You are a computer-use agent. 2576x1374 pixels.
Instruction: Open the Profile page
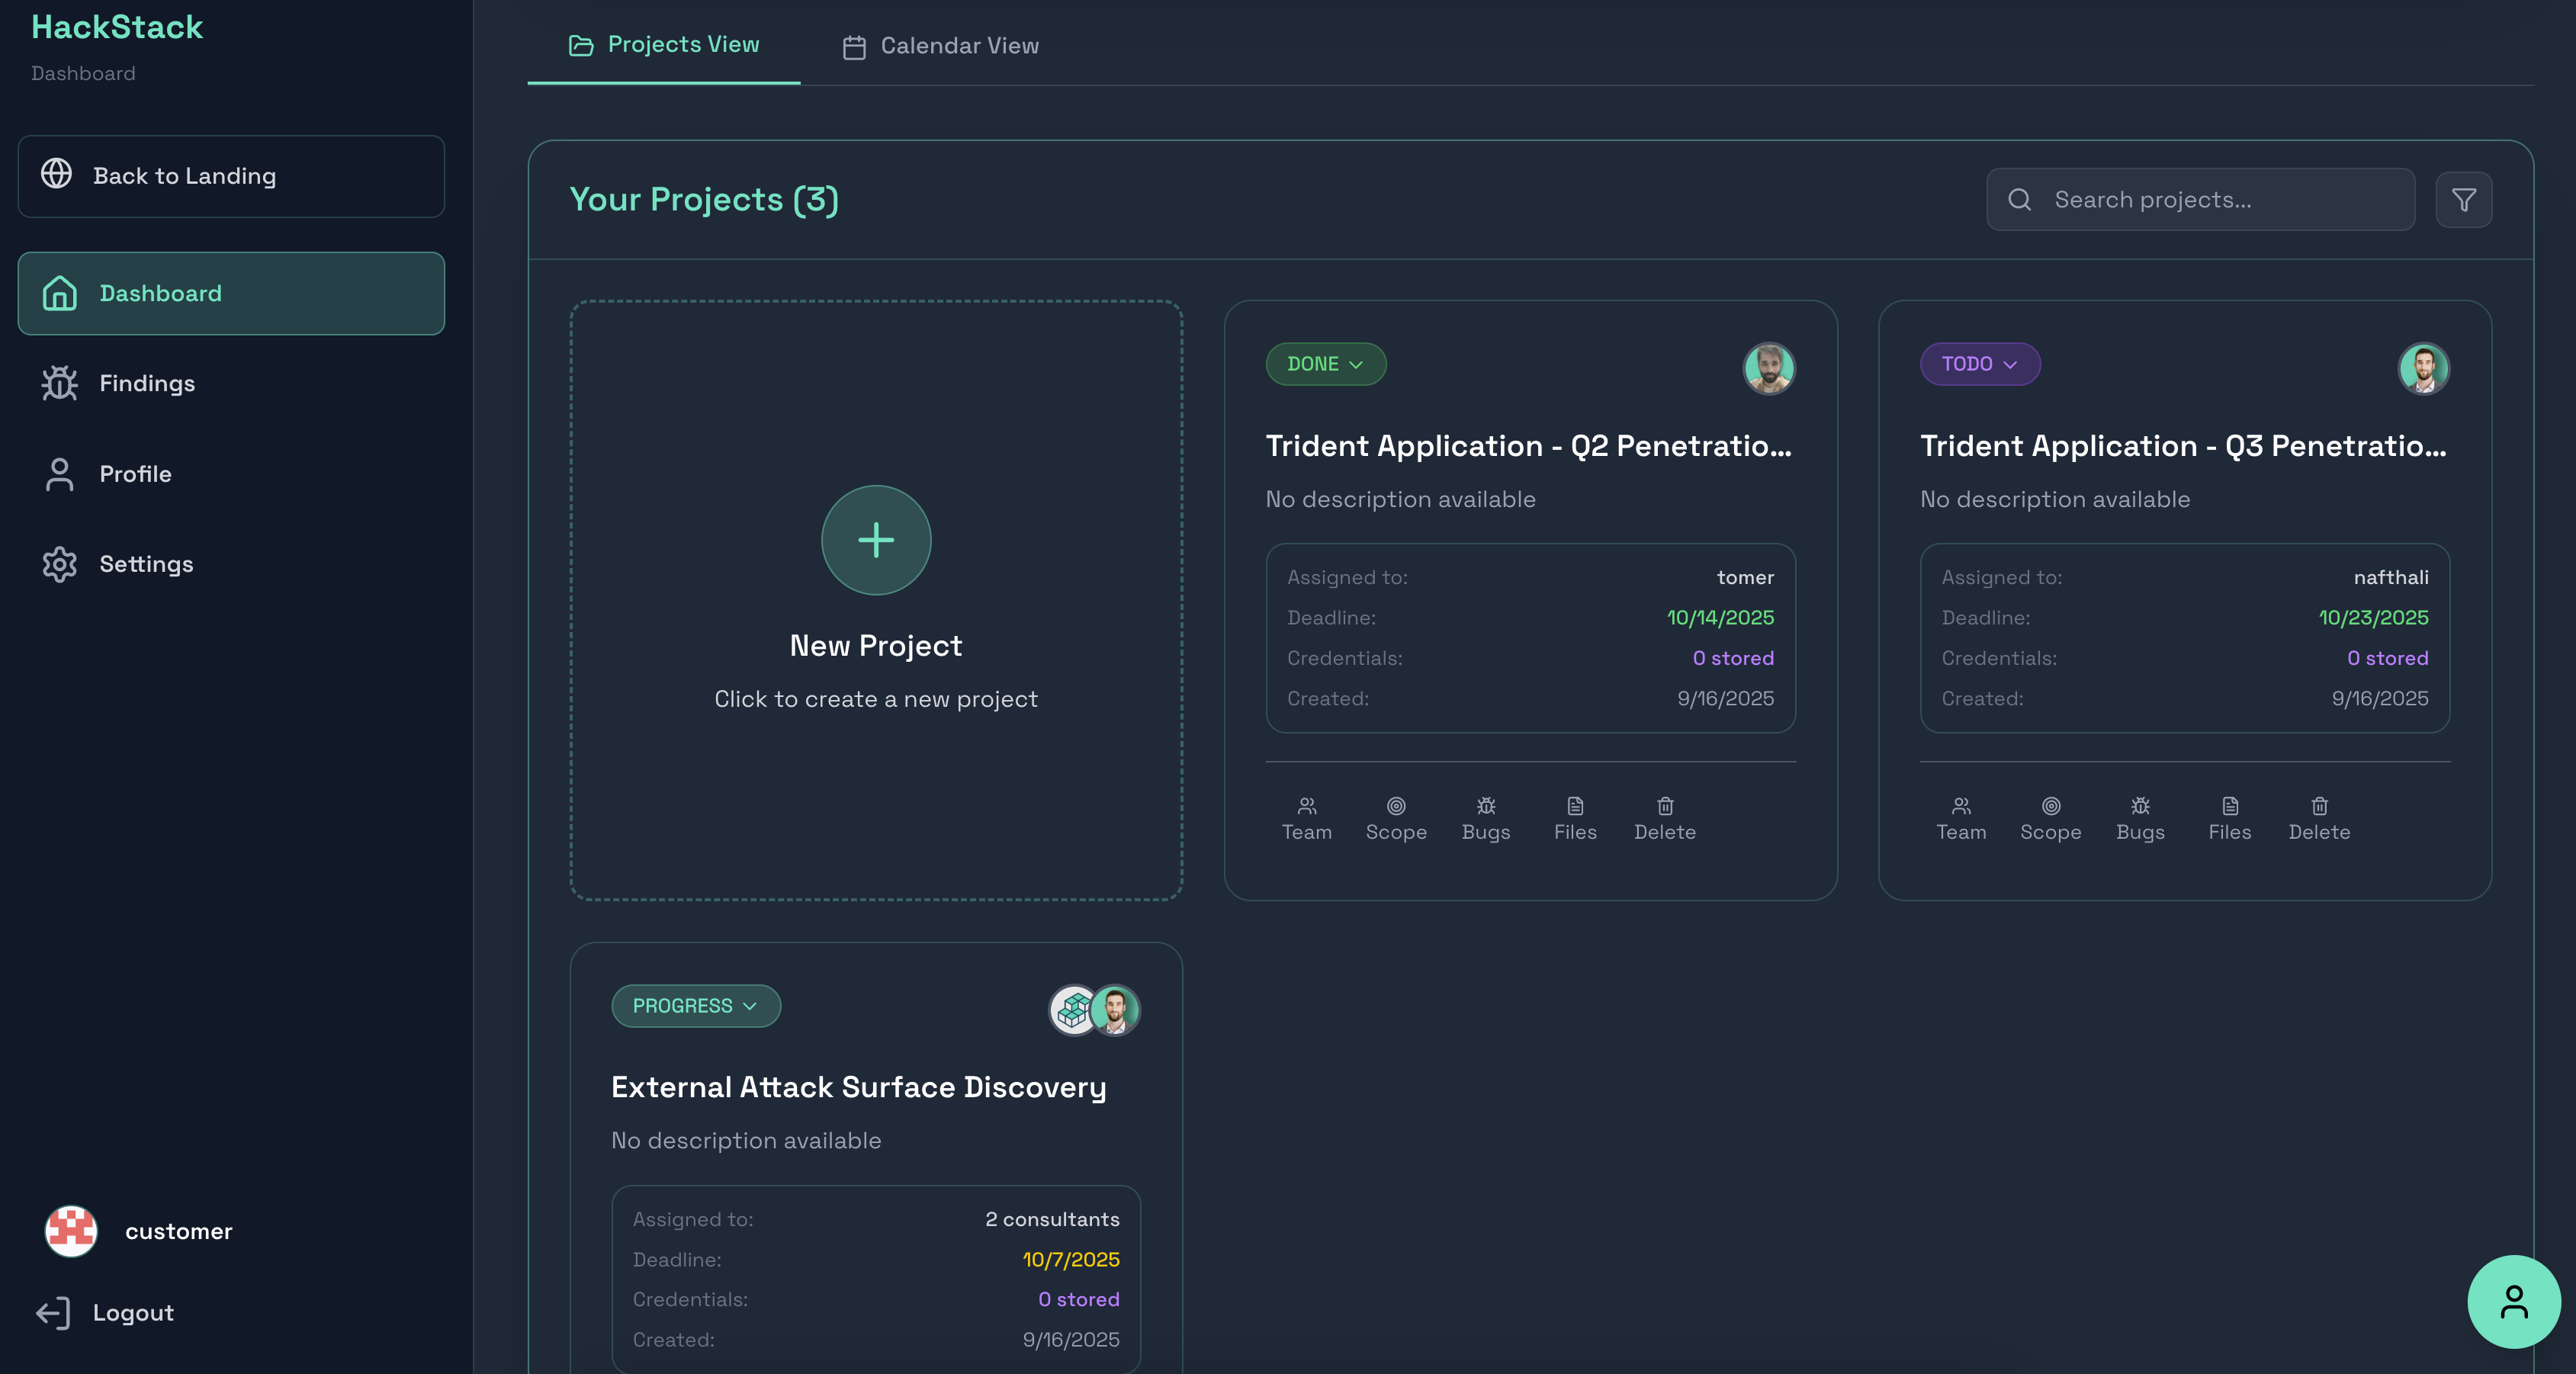[134, 474]
